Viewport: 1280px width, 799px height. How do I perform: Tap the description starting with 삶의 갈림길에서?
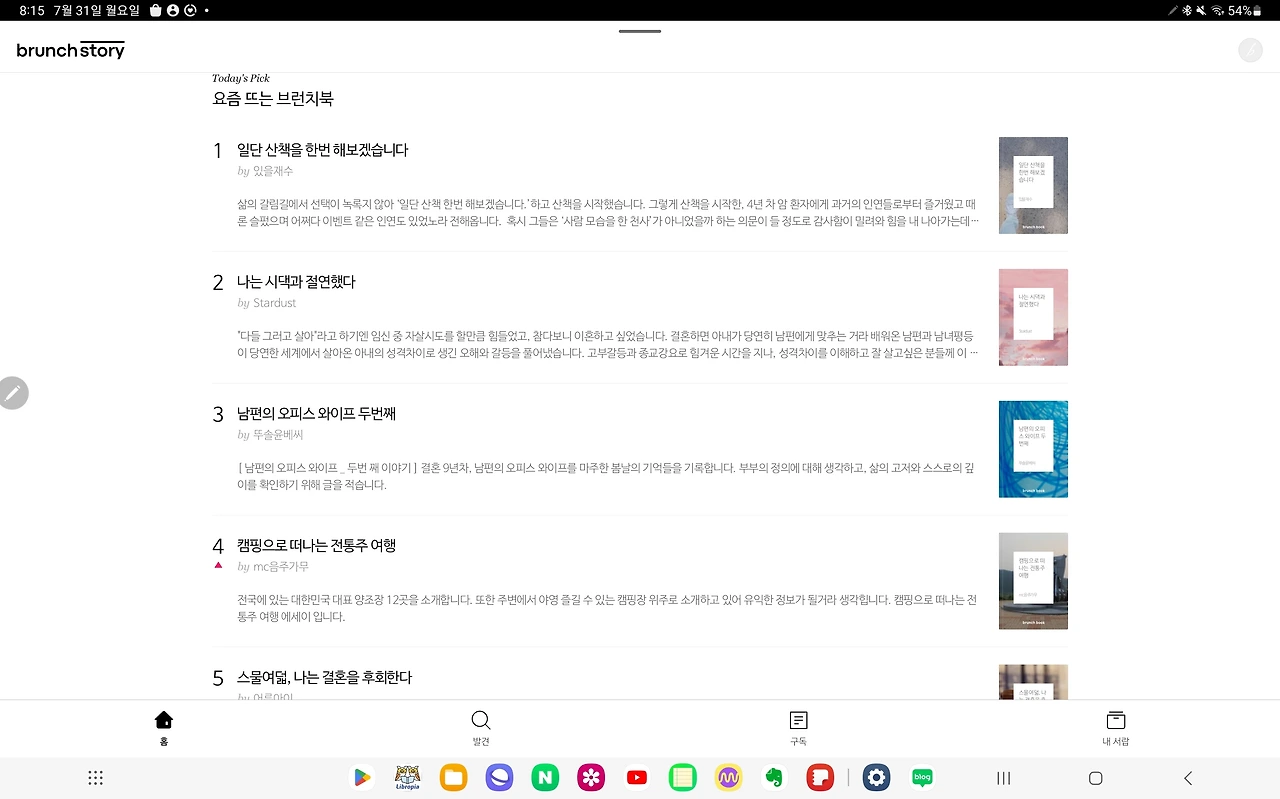608,211
